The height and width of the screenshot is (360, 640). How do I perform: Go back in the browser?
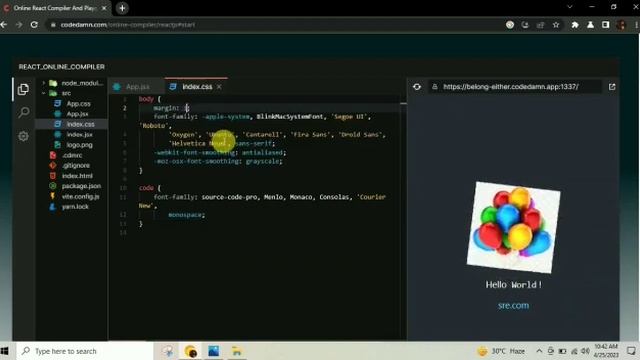(4, 24)
